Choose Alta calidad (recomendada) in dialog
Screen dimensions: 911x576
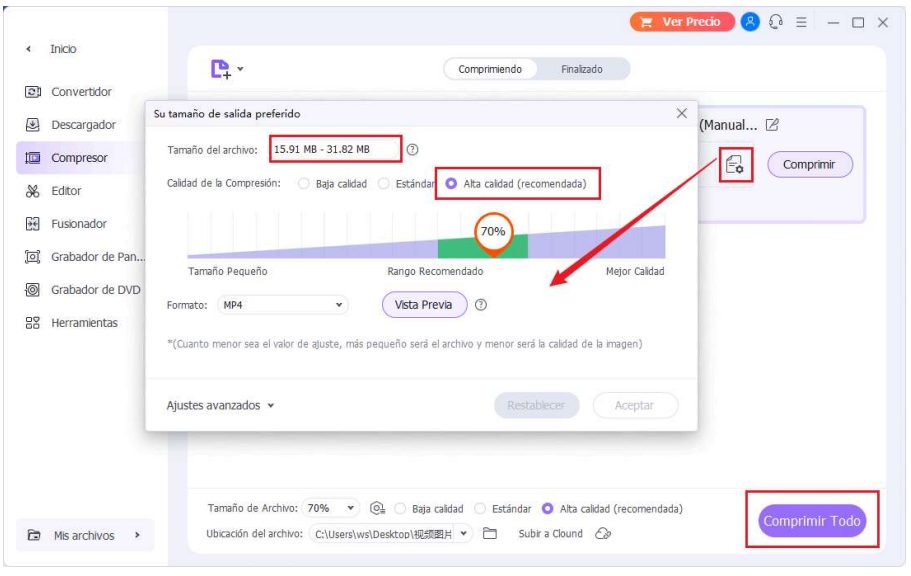[x=452, y=184]
